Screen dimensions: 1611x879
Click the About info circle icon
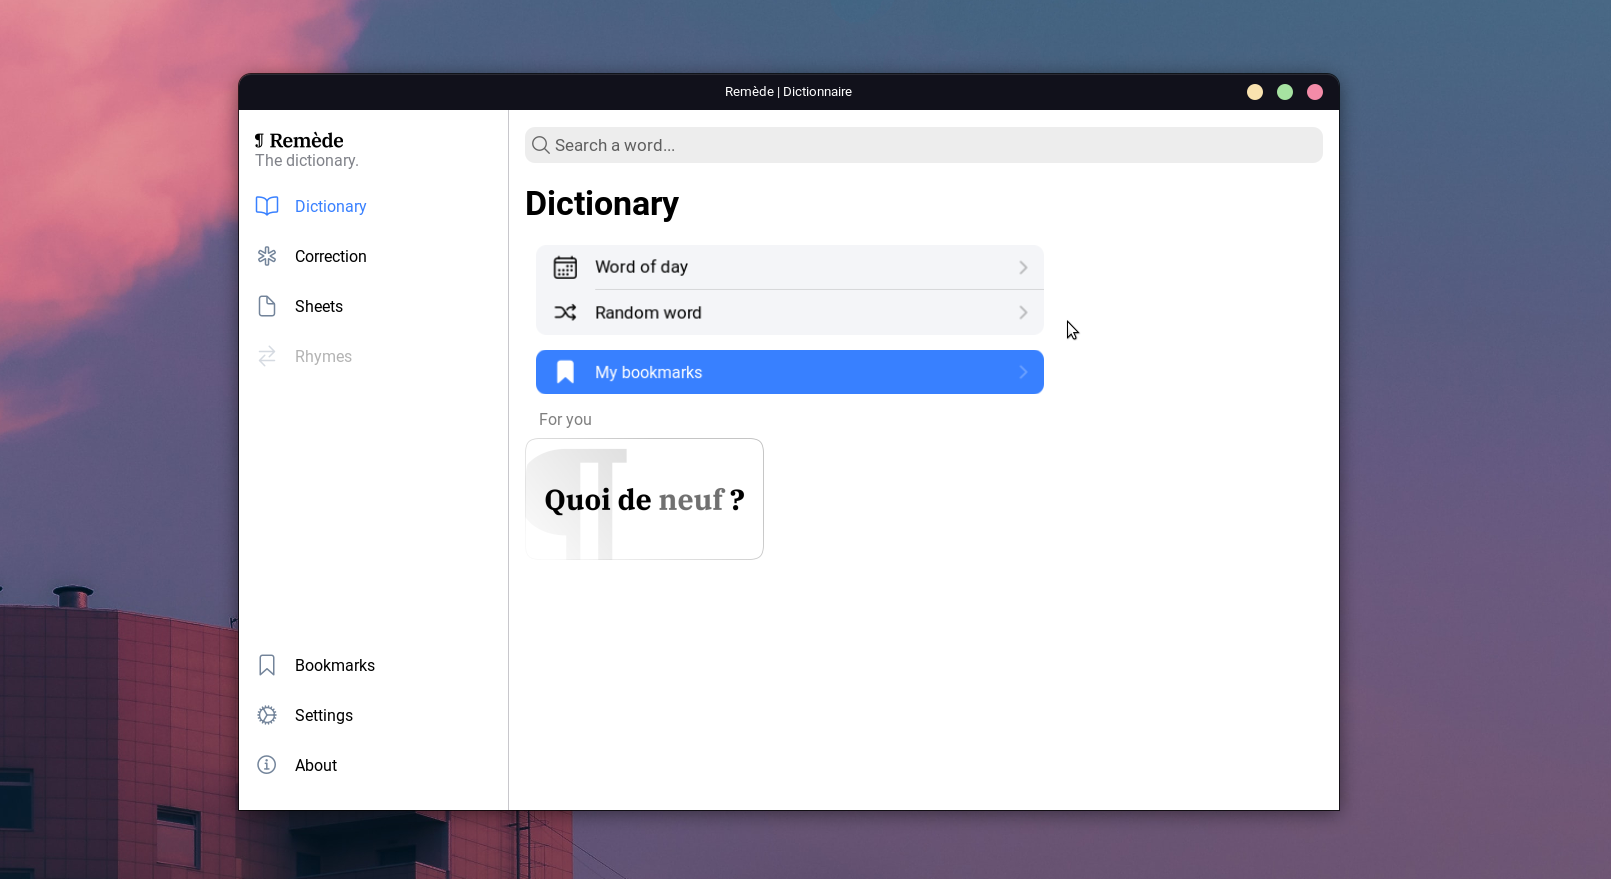point(267,765)
